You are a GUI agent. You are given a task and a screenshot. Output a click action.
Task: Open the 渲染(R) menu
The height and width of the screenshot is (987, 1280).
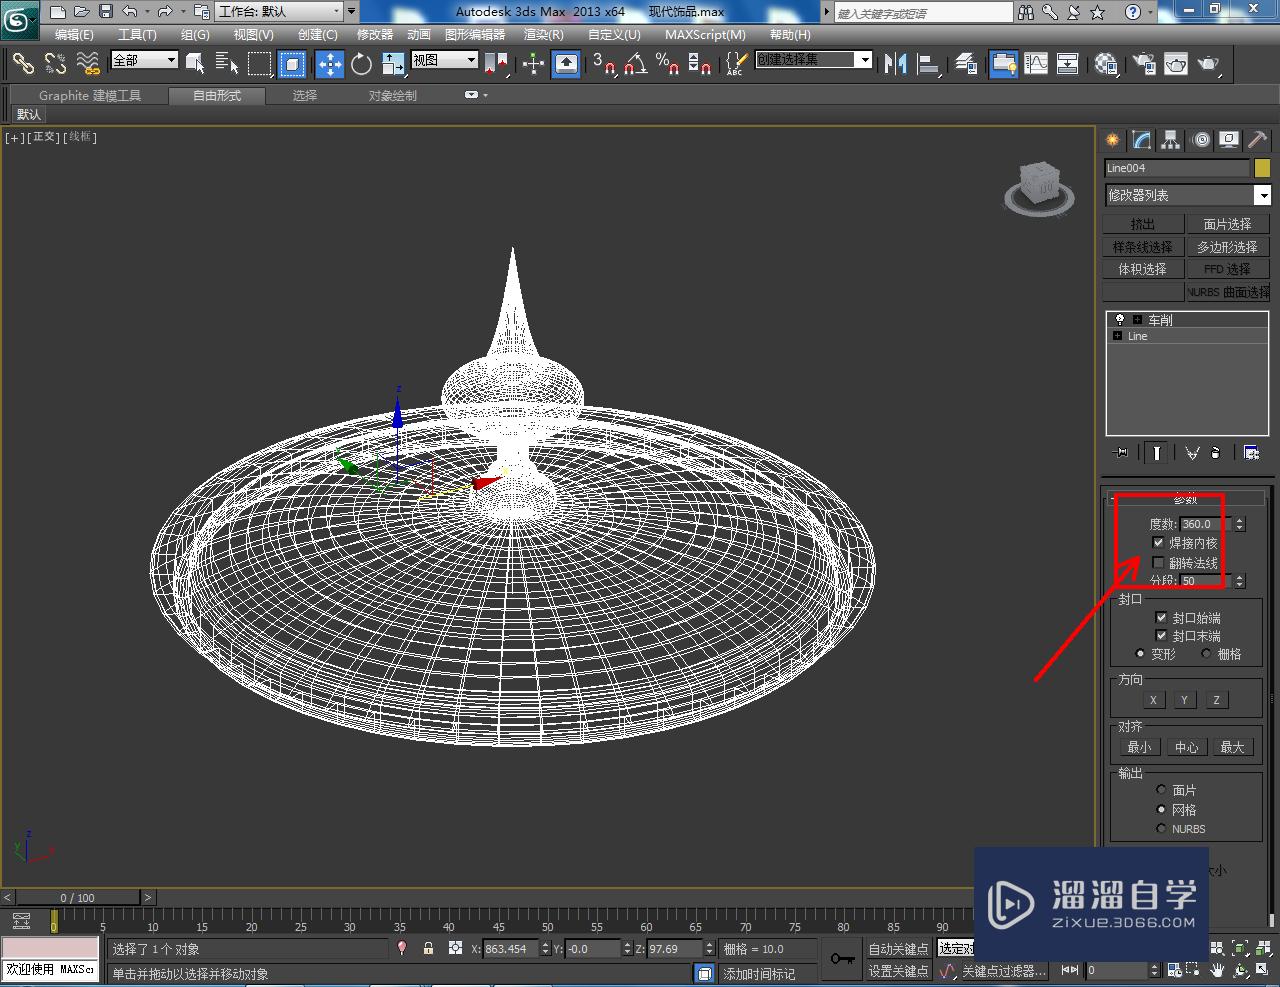(544, 35)
